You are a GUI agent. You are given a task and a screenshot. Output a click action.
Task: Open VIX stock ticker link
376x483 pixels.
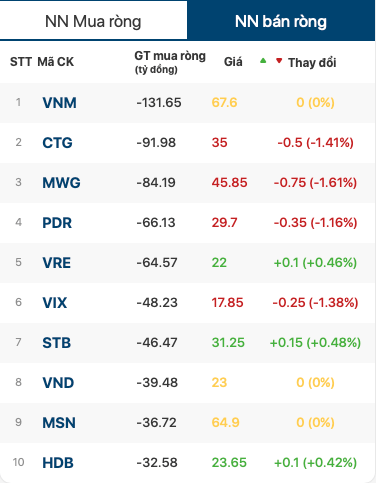(55, 303)
